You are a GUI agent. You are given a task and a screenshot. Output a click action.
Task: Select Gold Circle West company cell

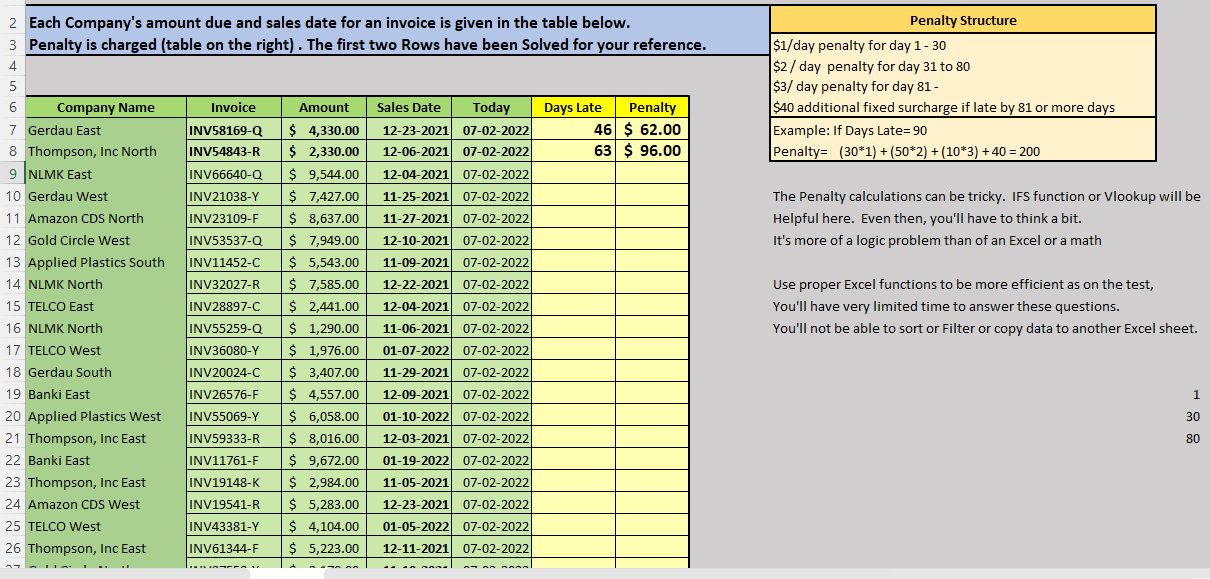106,240
